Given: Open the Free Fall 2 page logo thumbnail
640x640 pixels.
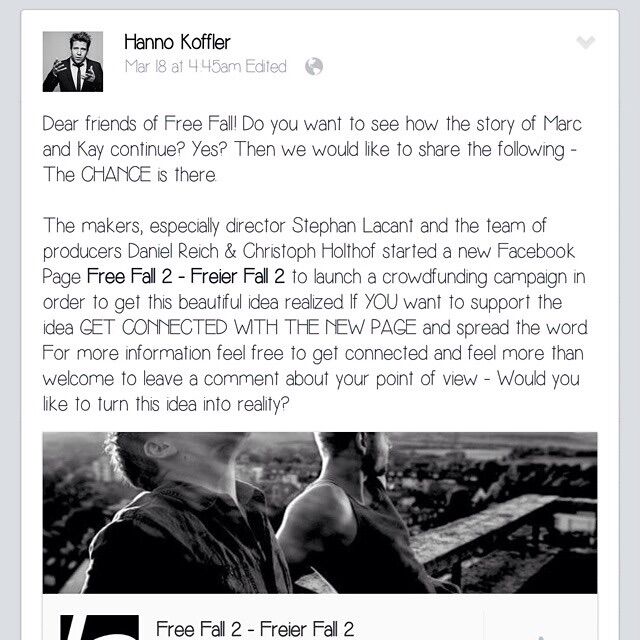Looking at the screenshot, I should 99,627.
